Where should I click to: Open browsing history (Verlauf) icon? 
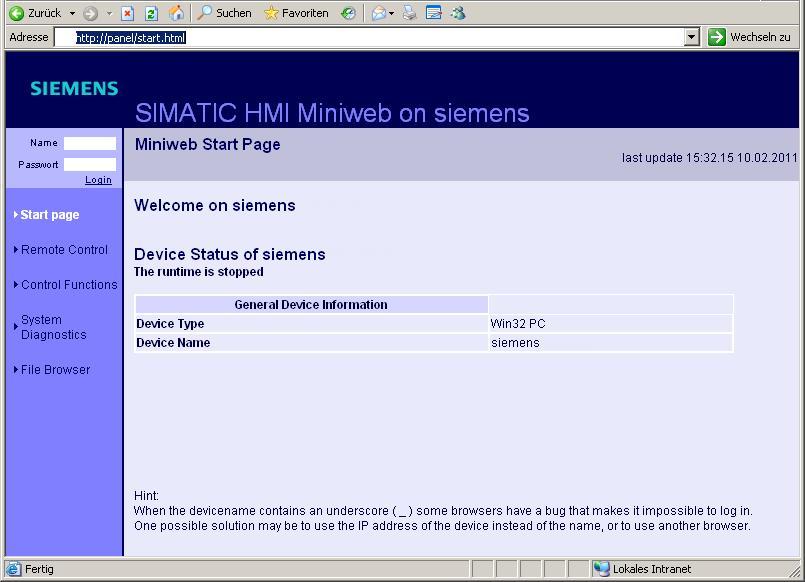click(349, 13)
